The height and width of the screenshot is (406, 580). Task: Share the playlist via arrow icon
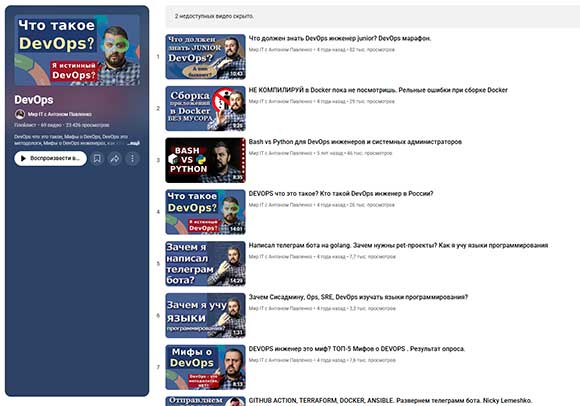pos(115,159)
